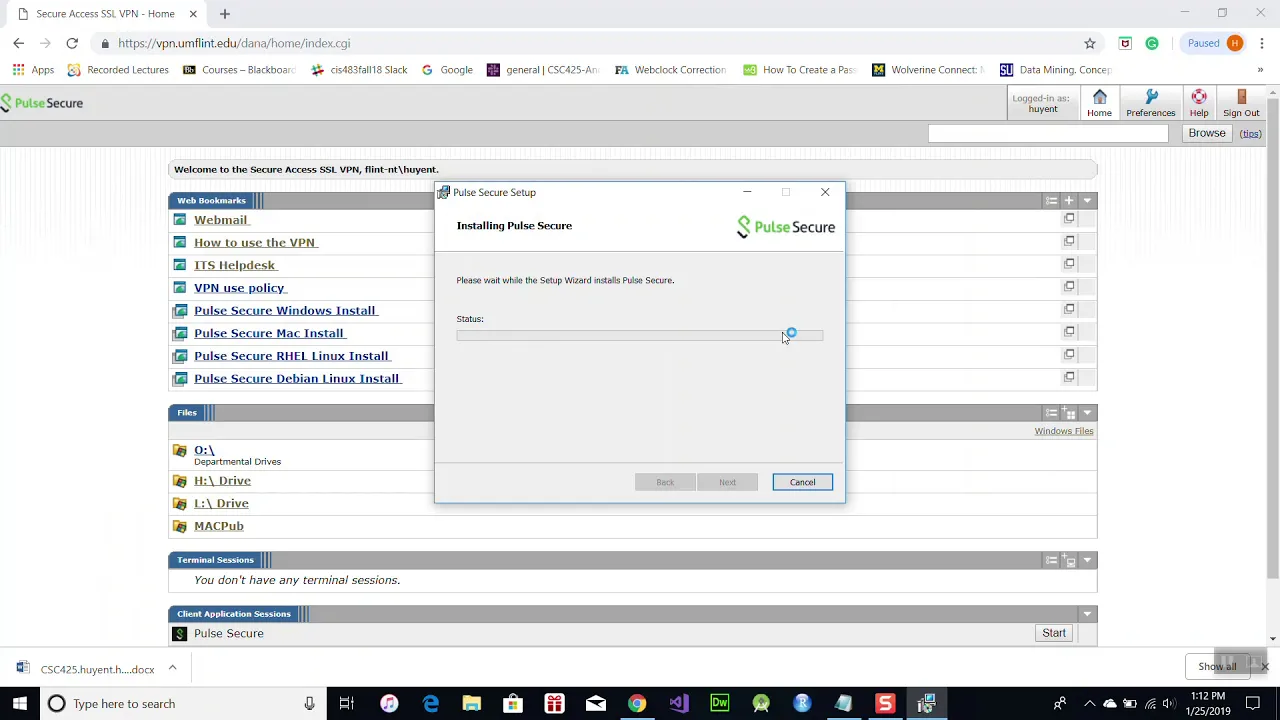Cancel the Pulse Secure installation
The width and height of the screenshot is (1280, 720).
pos(802,482)
